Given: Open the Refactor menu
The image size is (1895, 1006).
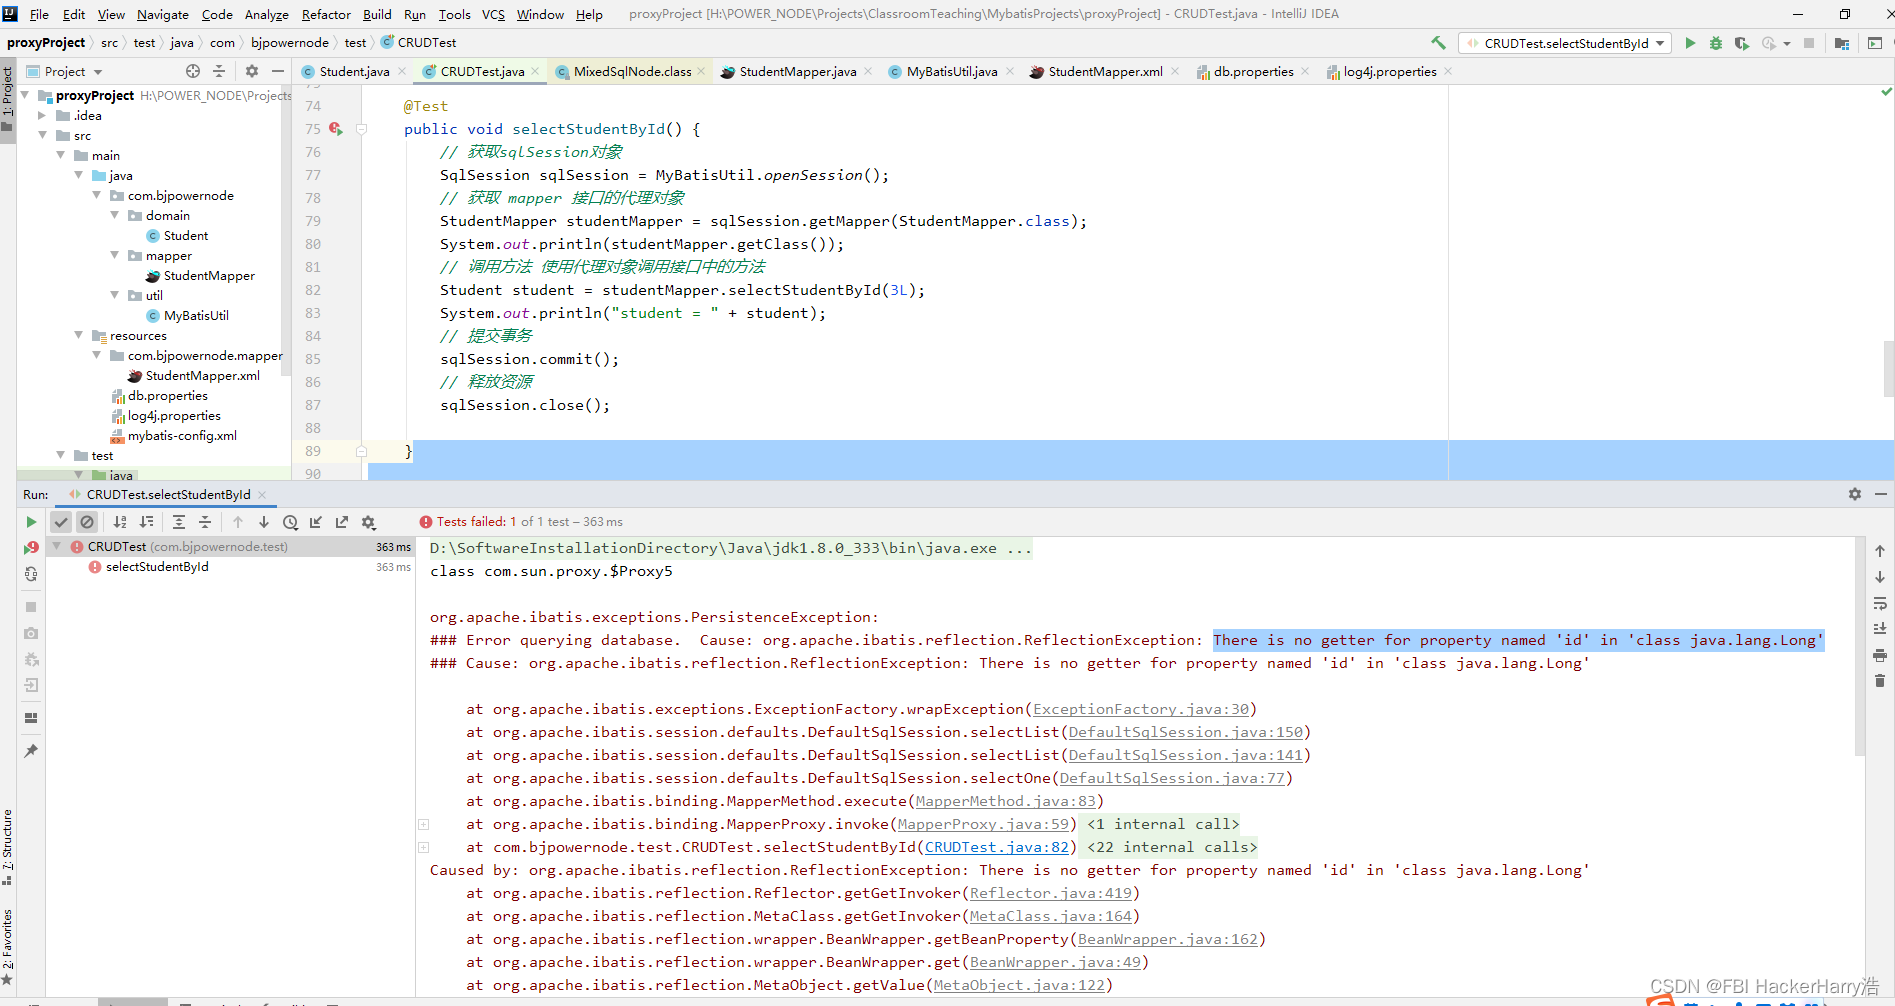Looking at the screenshot, I should pyautogui.click(x=326, y=14).
